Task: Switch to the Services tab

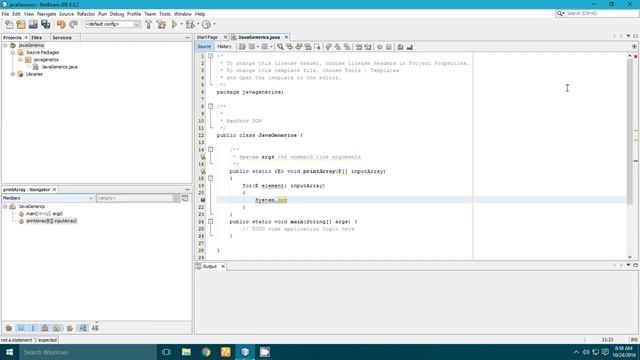Action: coord(62,38)
